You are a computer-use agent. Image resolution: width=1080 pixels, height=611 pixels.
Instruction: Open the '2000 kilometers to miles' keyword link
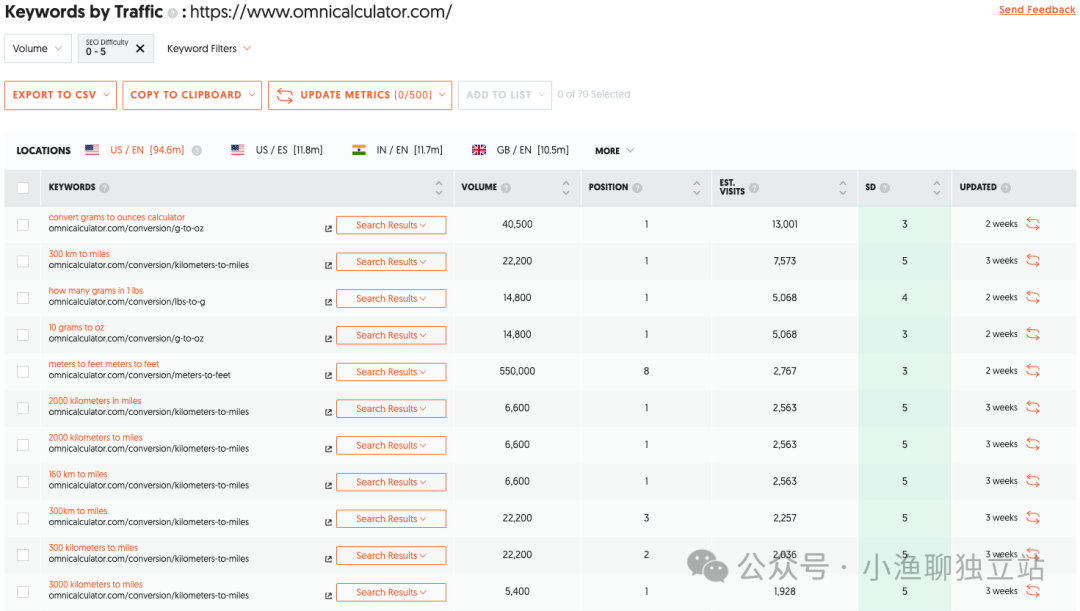96,437
